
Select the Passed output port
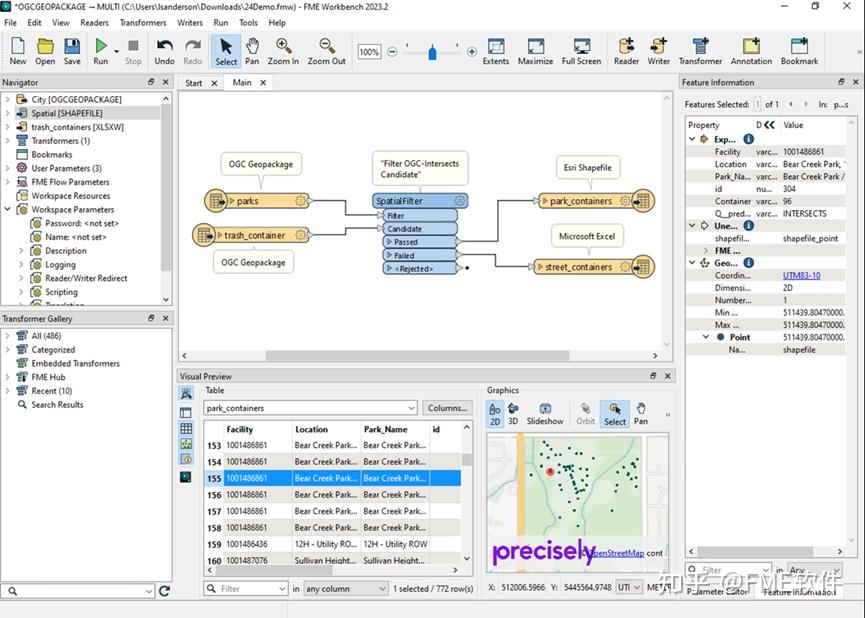click(420, 242)
